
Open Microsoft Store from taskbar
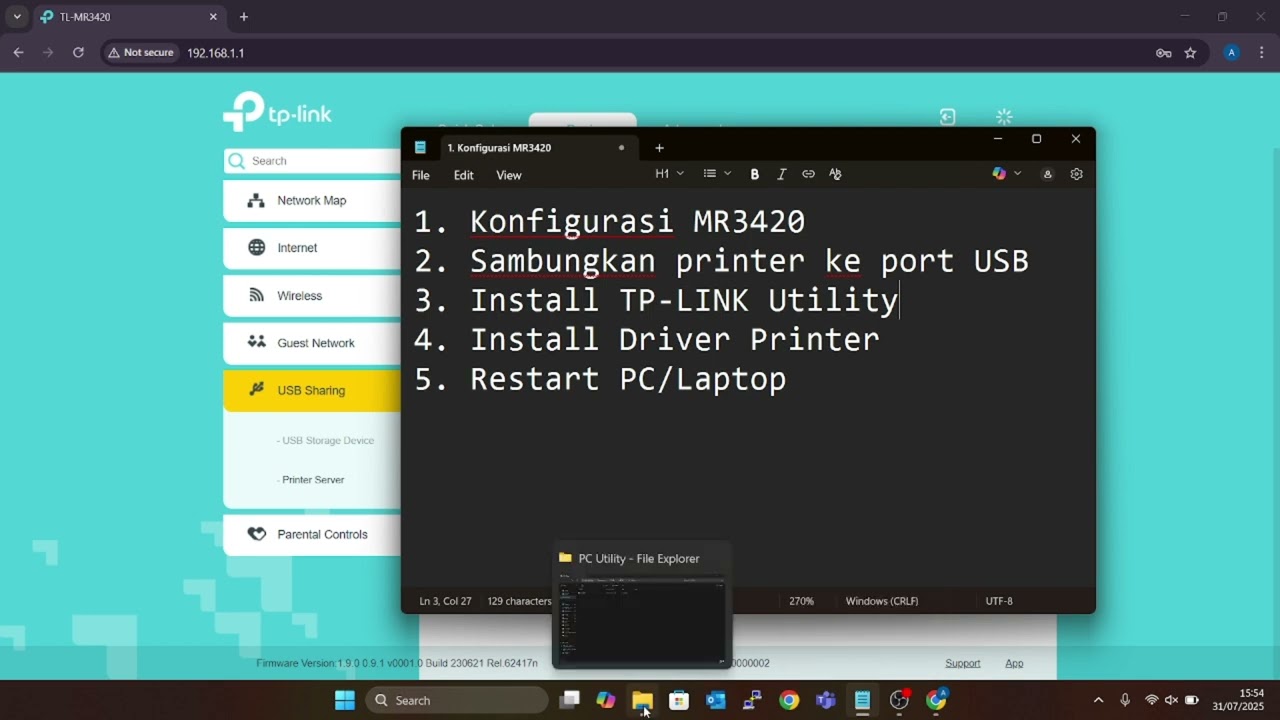coord(679,700)
